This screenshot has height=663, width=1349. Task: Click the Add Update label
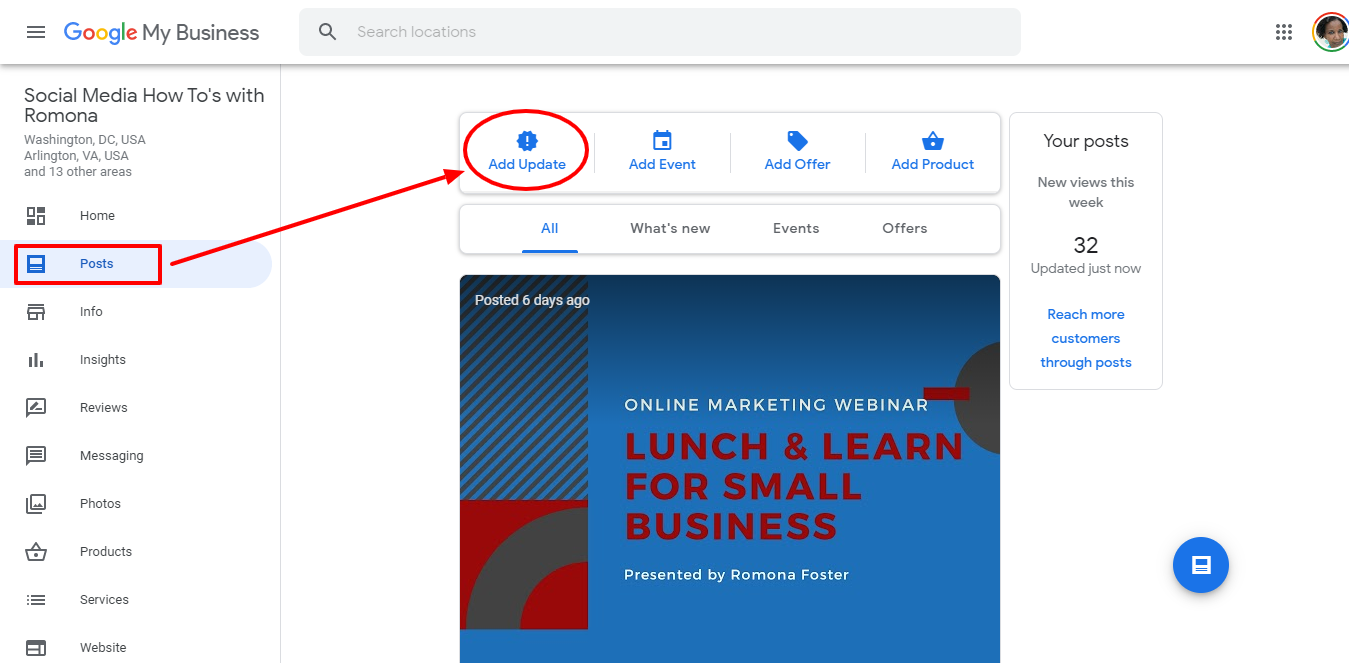pyautogui.click(x=527, y=165)
